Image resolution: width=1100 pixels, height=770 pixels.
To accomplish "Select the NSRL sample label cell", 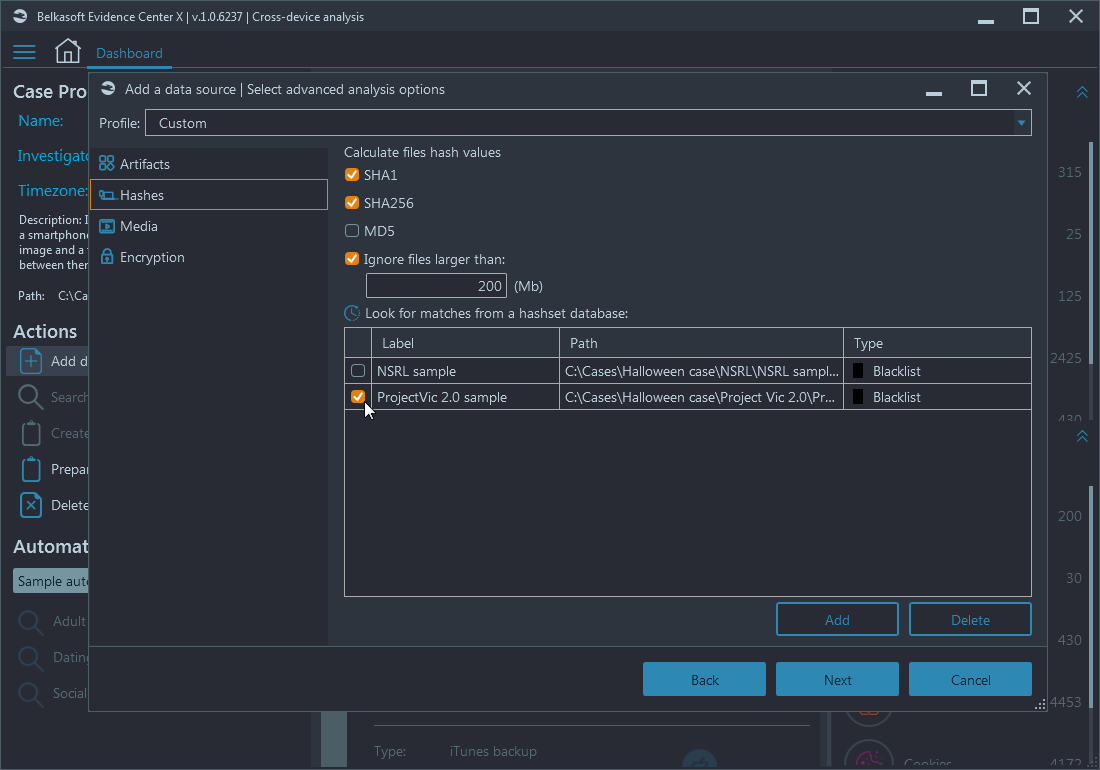I will [465, 371].
